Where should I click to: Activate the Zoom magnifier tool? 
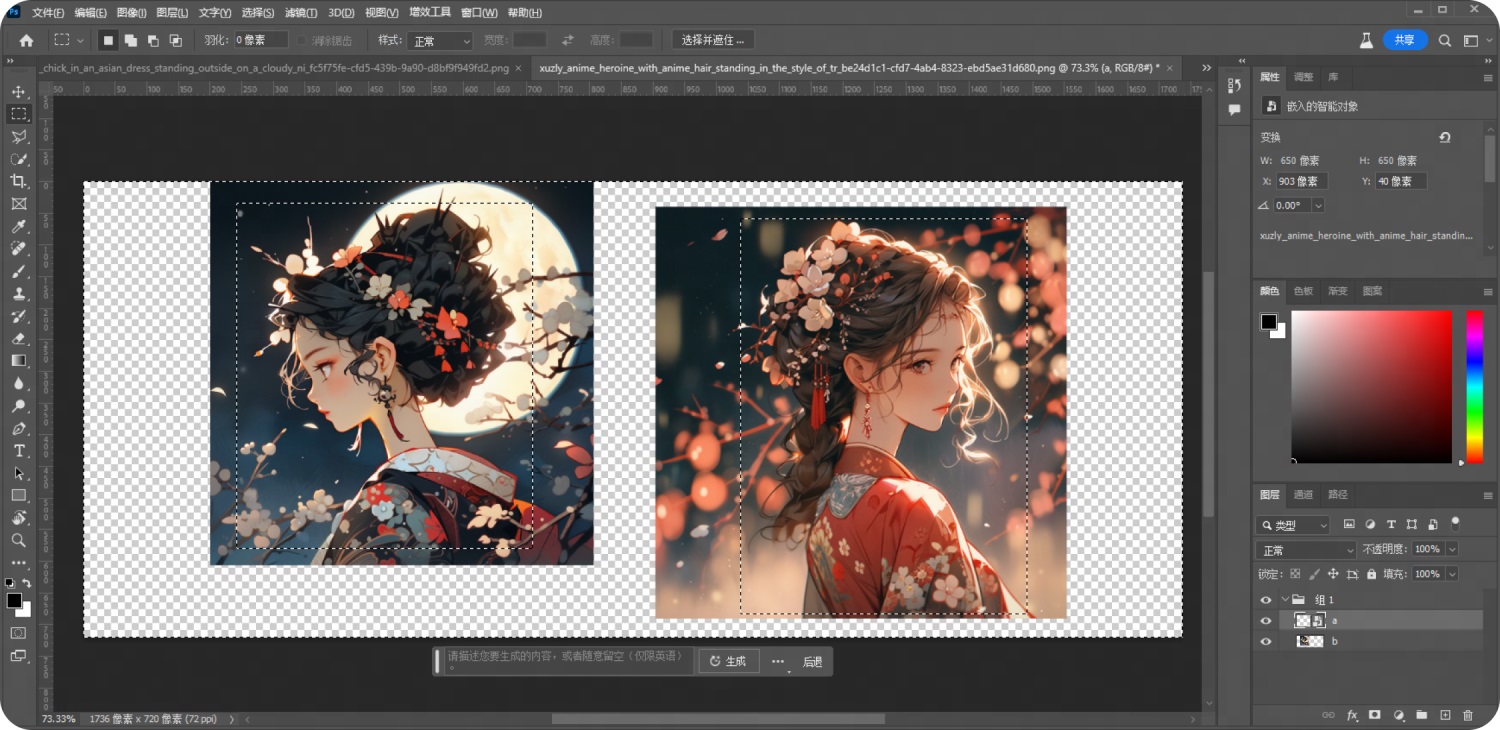click(18, 540)
